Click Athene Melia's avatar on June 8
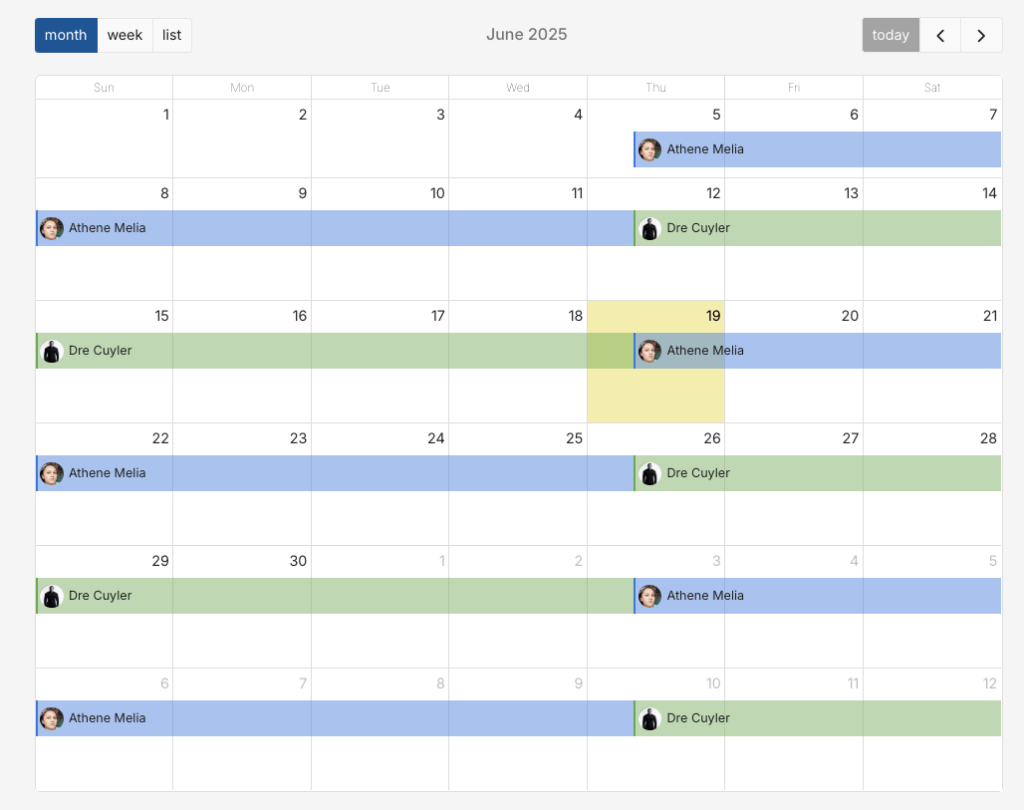Viewport: 1024px width, 810px height. tap(52, 228)
